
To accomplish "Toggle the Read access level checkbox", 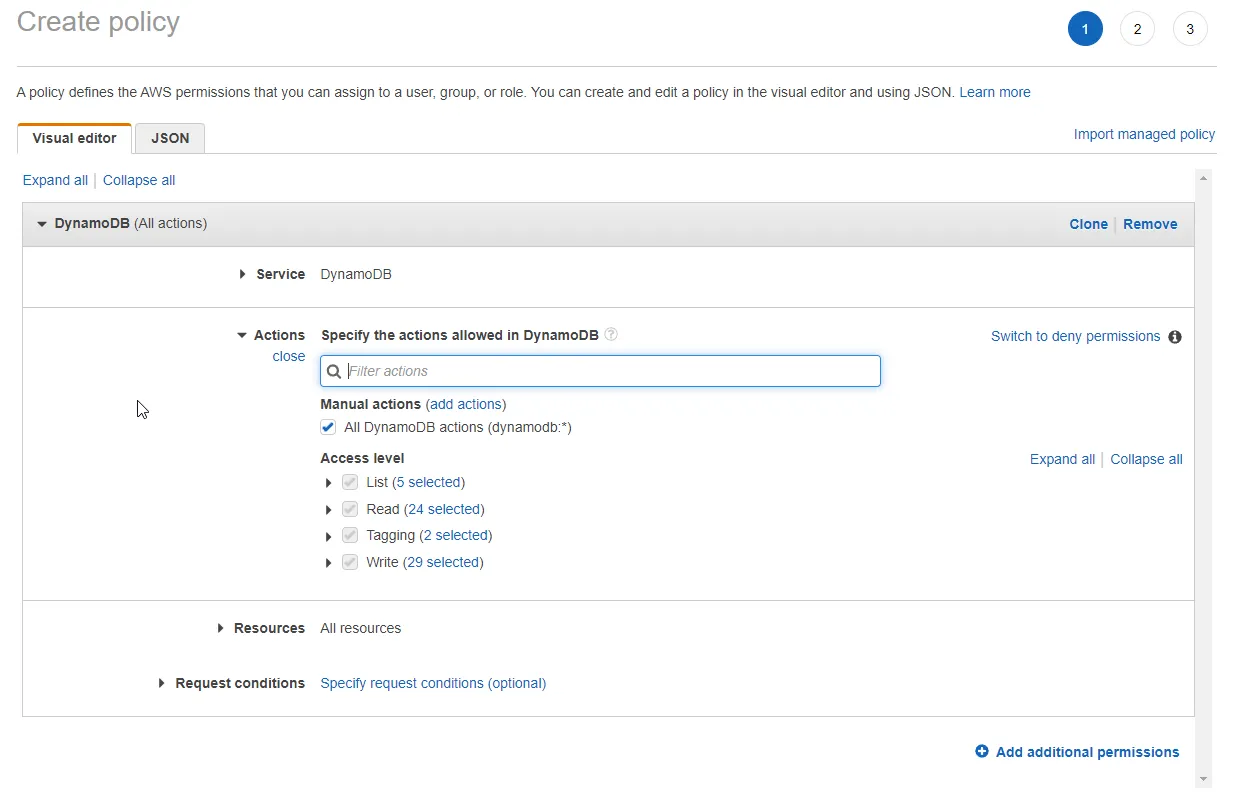I will (350, 508).
